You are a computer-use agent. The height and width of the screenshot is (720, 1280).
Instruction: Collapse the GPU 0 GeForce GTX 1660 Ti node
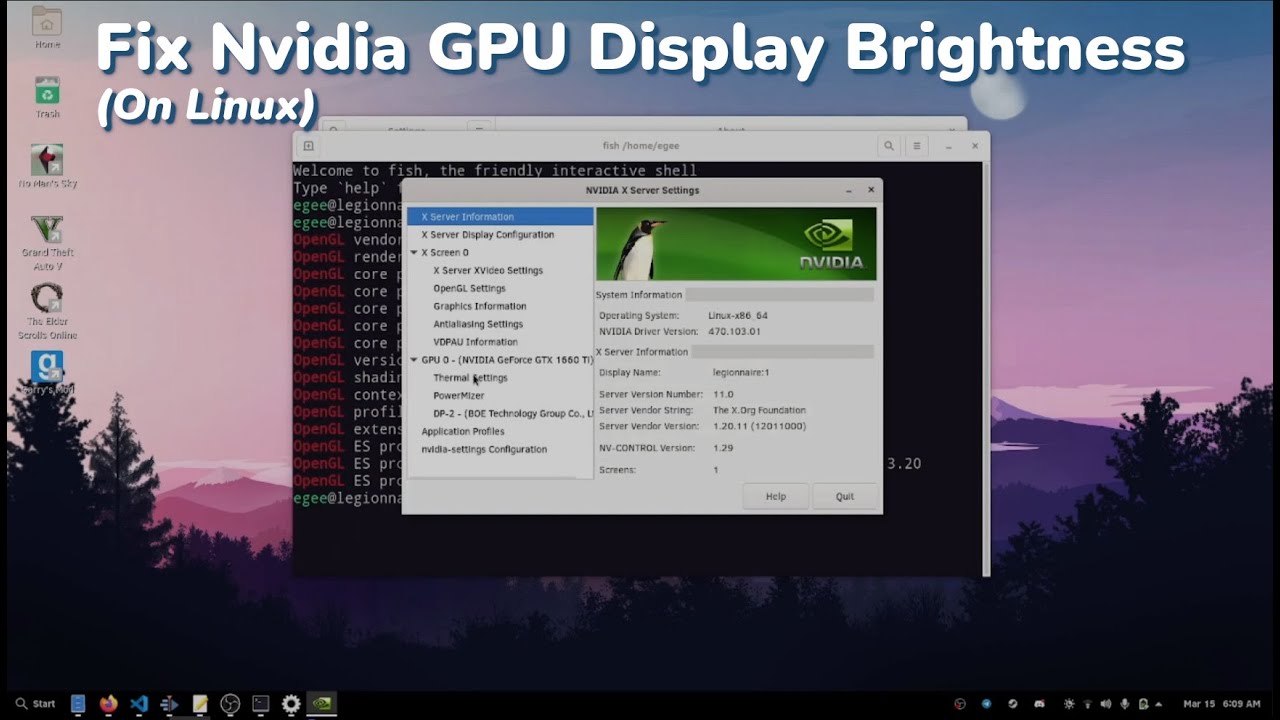(414, 360)
